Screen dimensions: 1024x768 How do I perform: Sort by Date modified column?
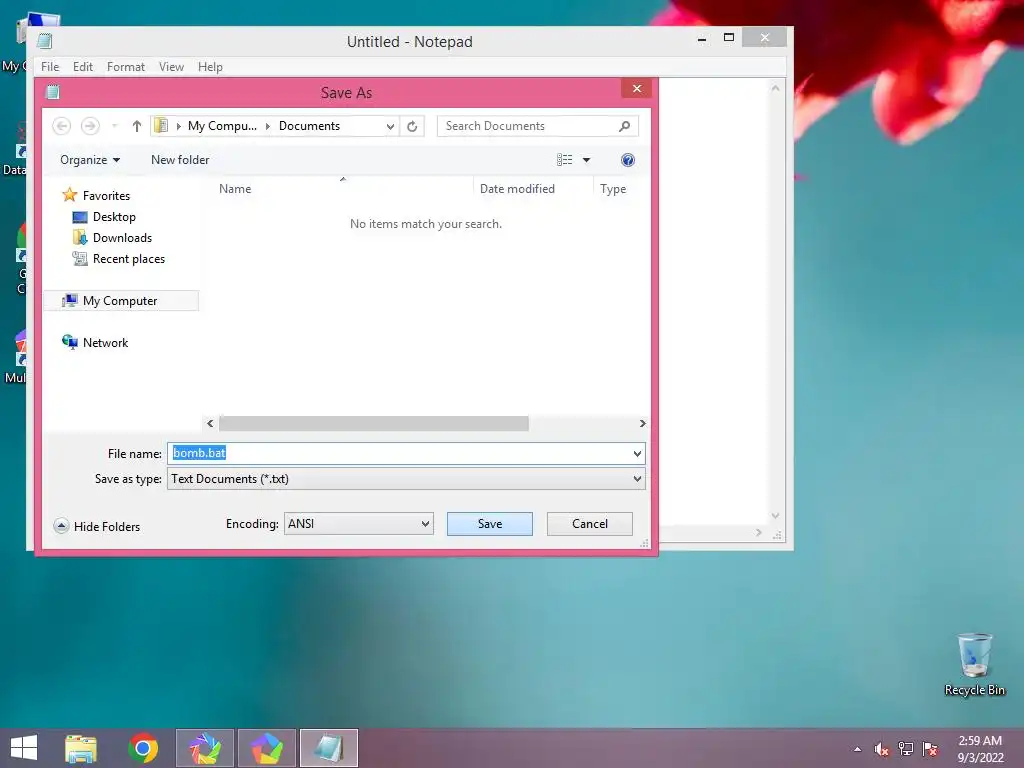pos(517,189)
